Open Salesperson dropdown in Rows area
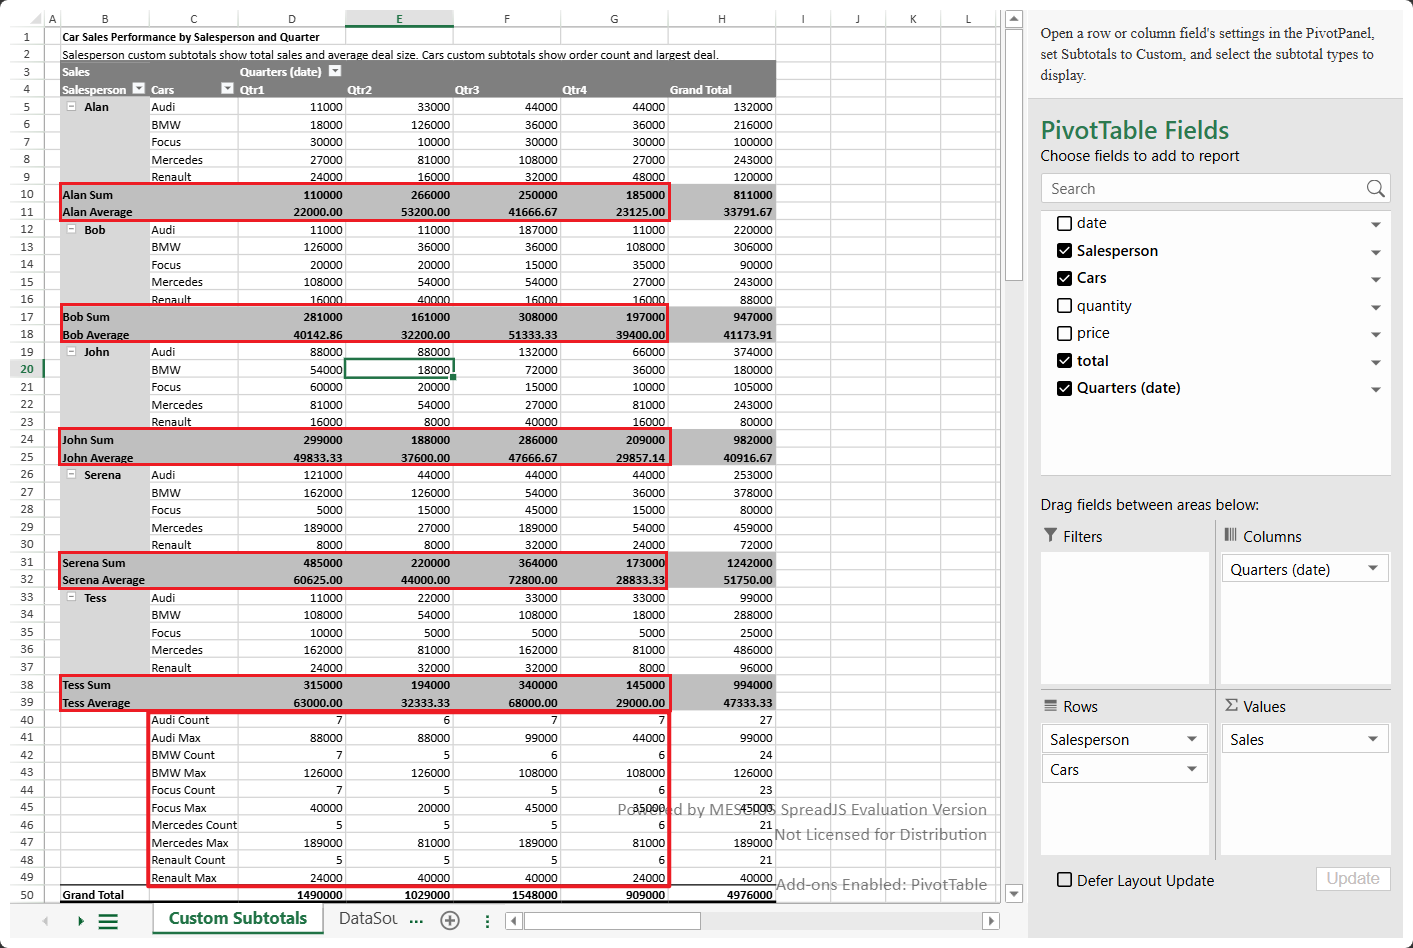The width and height of the screenshot is (1413, 948). (1192, 739)
